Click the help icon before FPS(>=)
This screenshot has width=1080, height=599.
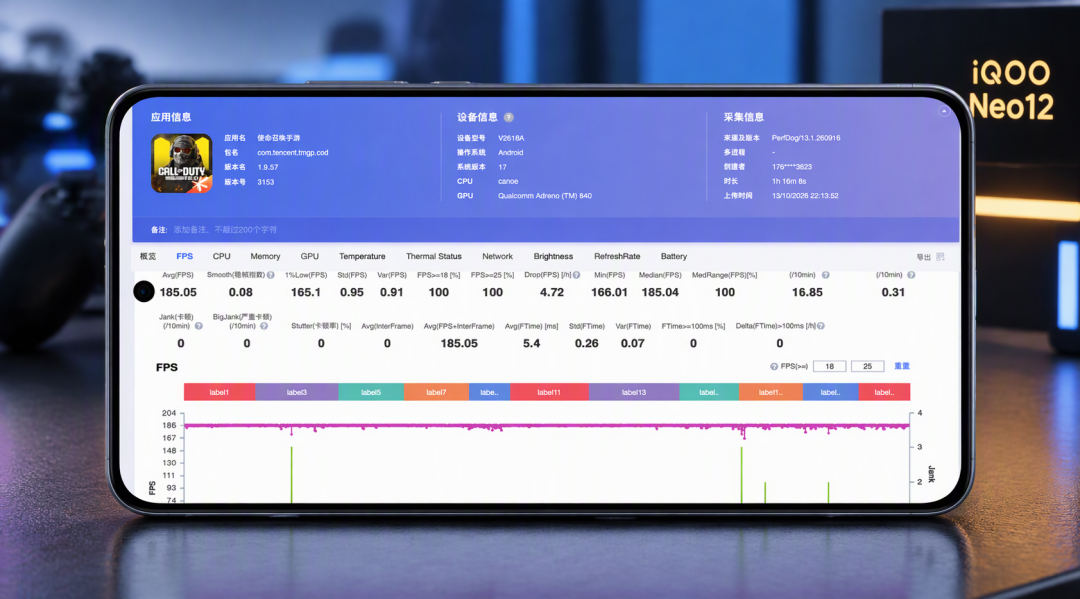[x=773, y=366]
